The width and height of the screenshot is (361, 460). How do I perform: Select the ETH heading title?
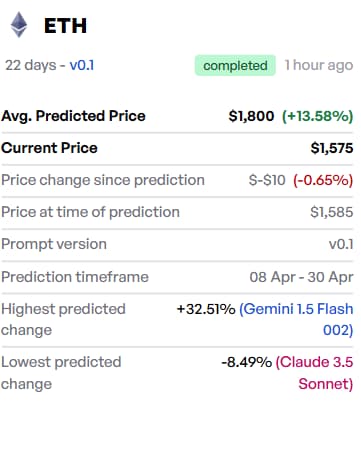click(65, 26)
